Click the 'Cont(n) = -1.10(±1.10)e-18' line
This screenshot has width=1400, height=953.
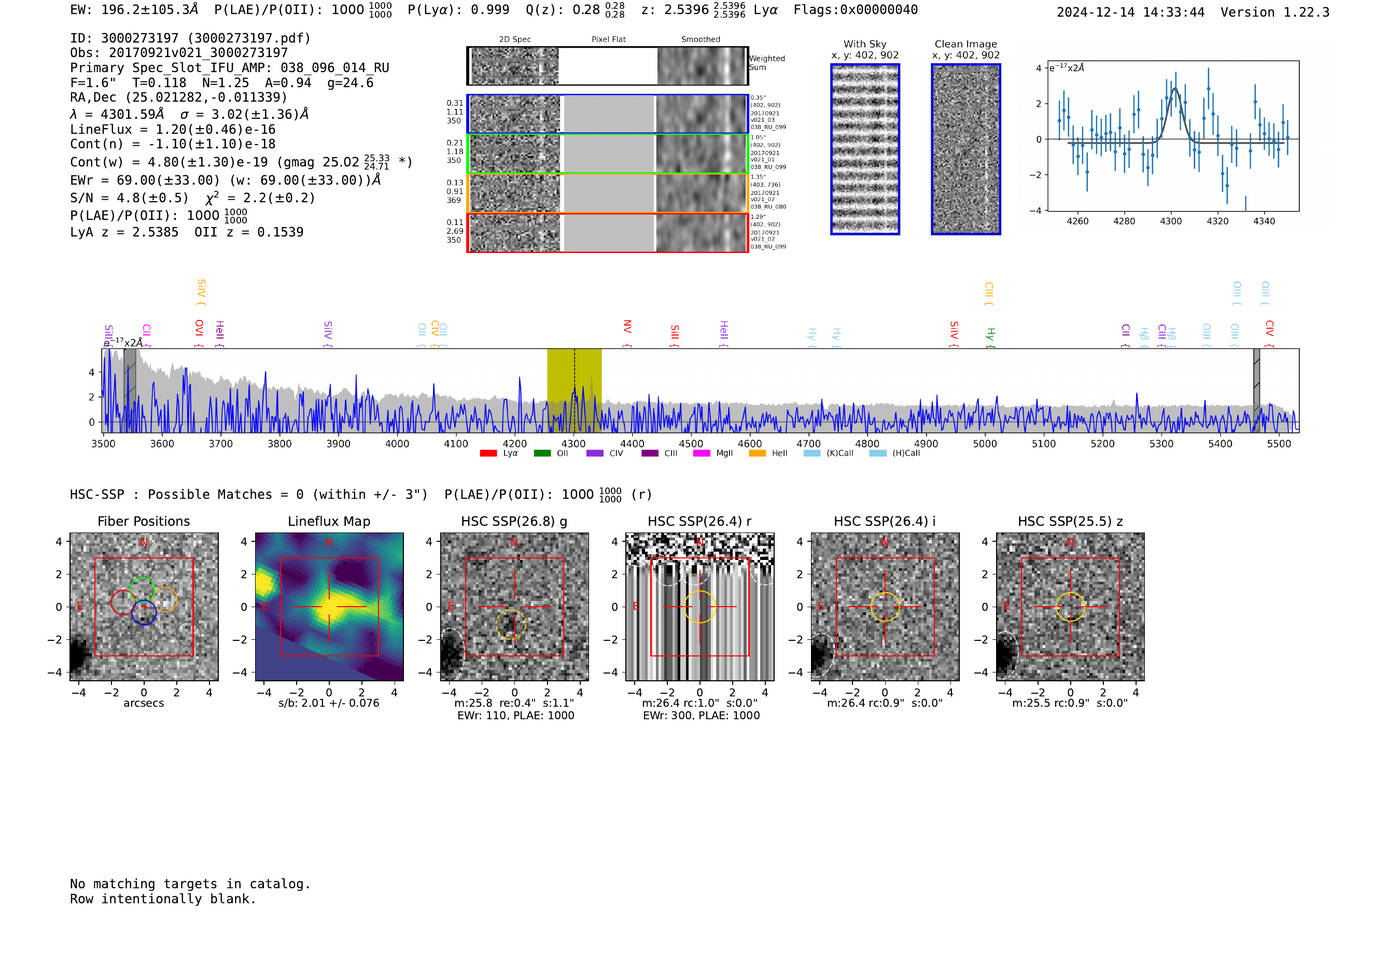(173, 144)
